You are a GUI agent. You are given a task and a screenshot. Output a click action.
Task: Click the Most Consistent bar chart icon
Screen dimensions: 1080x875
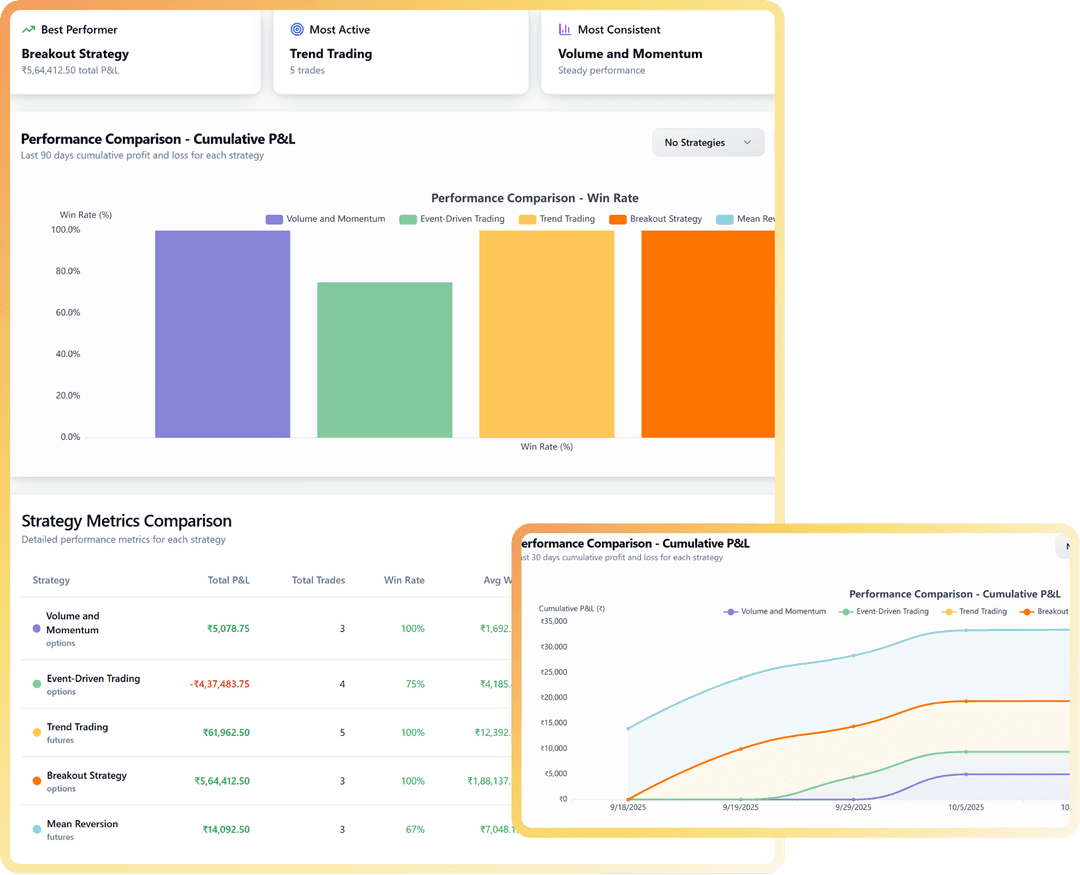[x=565, y=30]
